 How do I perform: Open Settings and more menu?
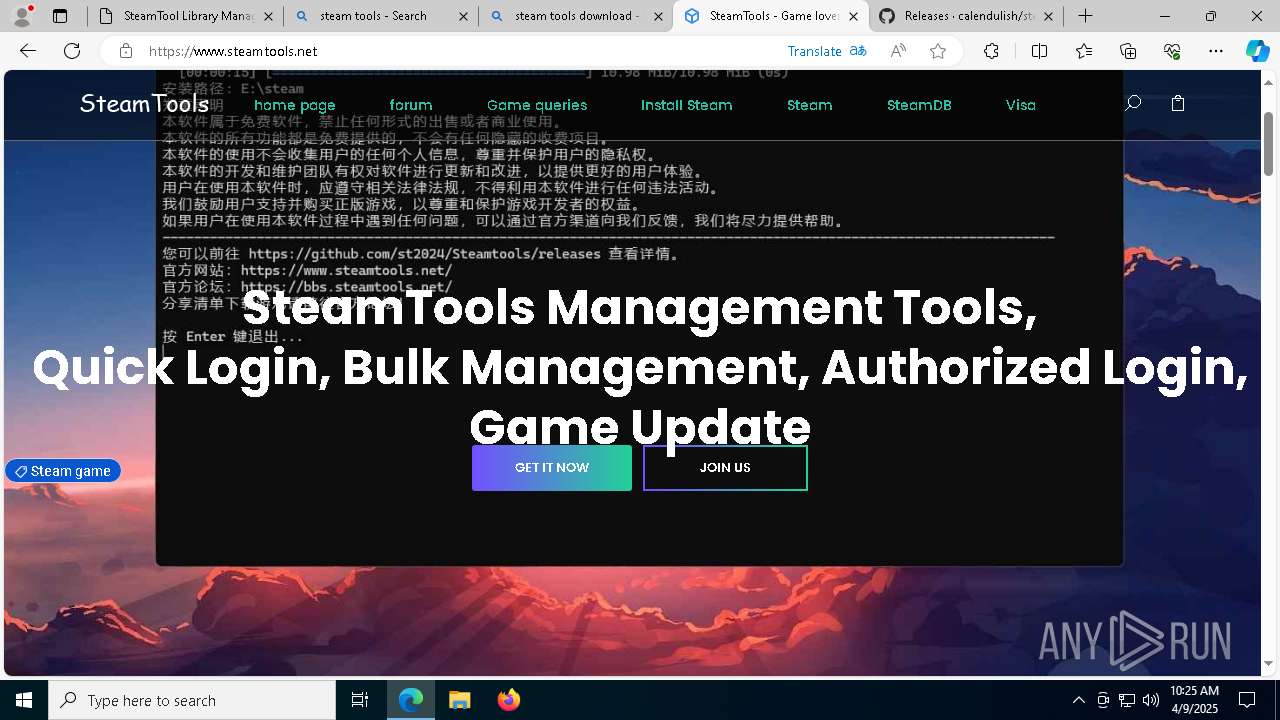[1216, 51]
